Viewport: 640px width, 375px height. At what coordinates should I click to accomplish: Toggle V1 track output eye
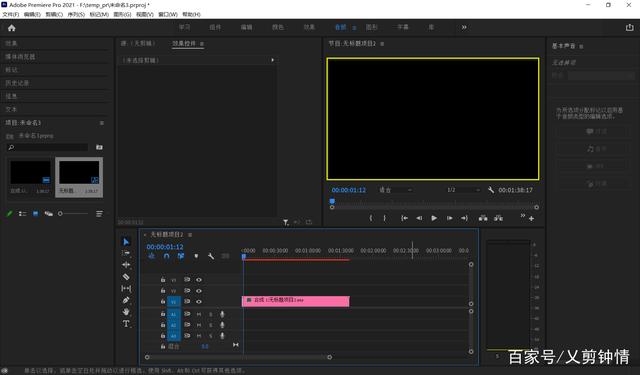pos(199,302)
